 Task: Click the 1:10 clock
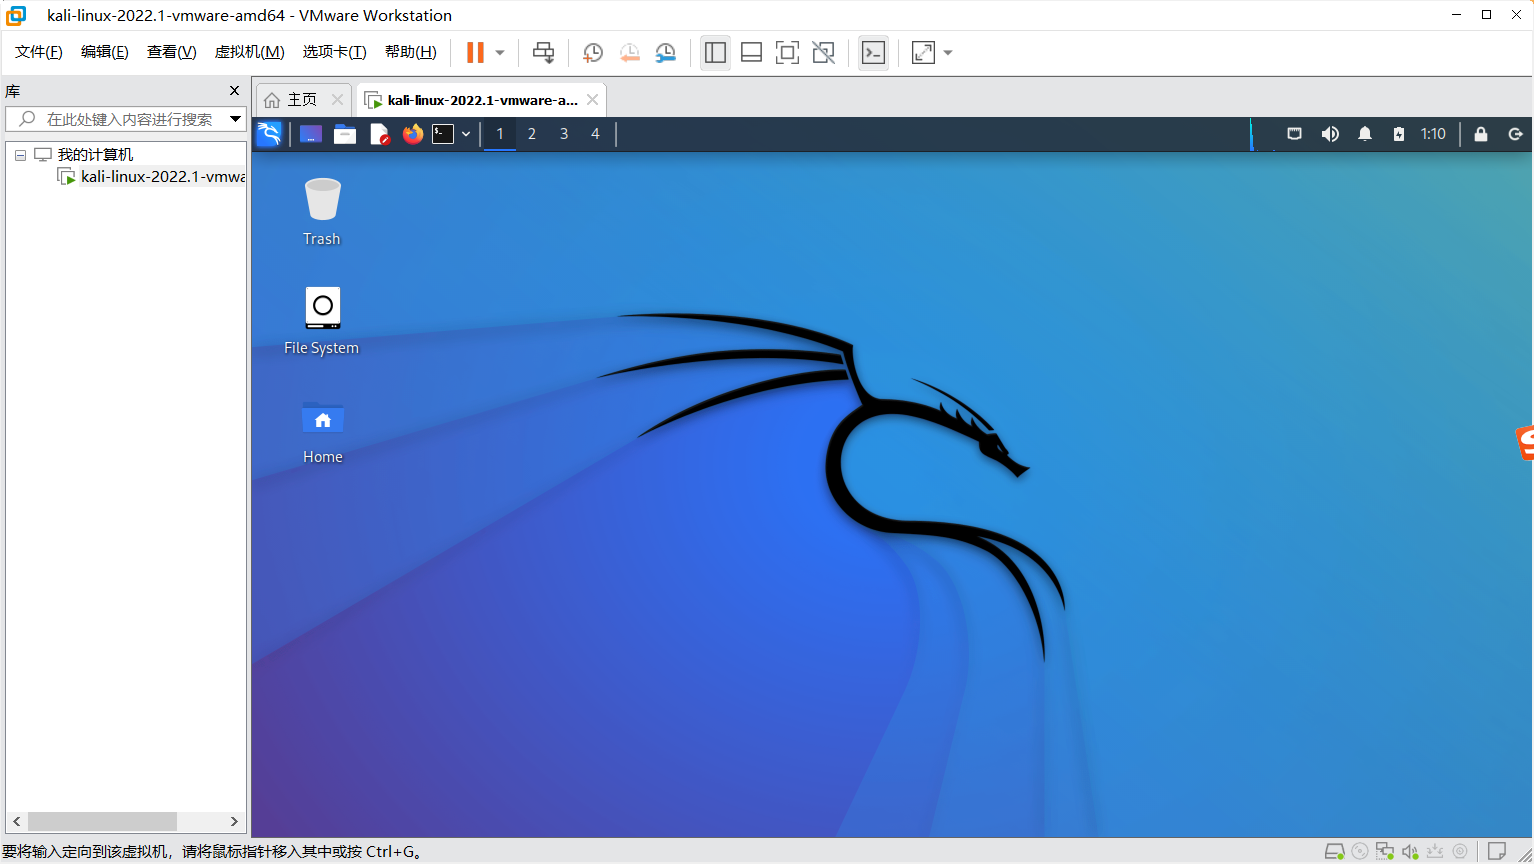coord(1433,134)
